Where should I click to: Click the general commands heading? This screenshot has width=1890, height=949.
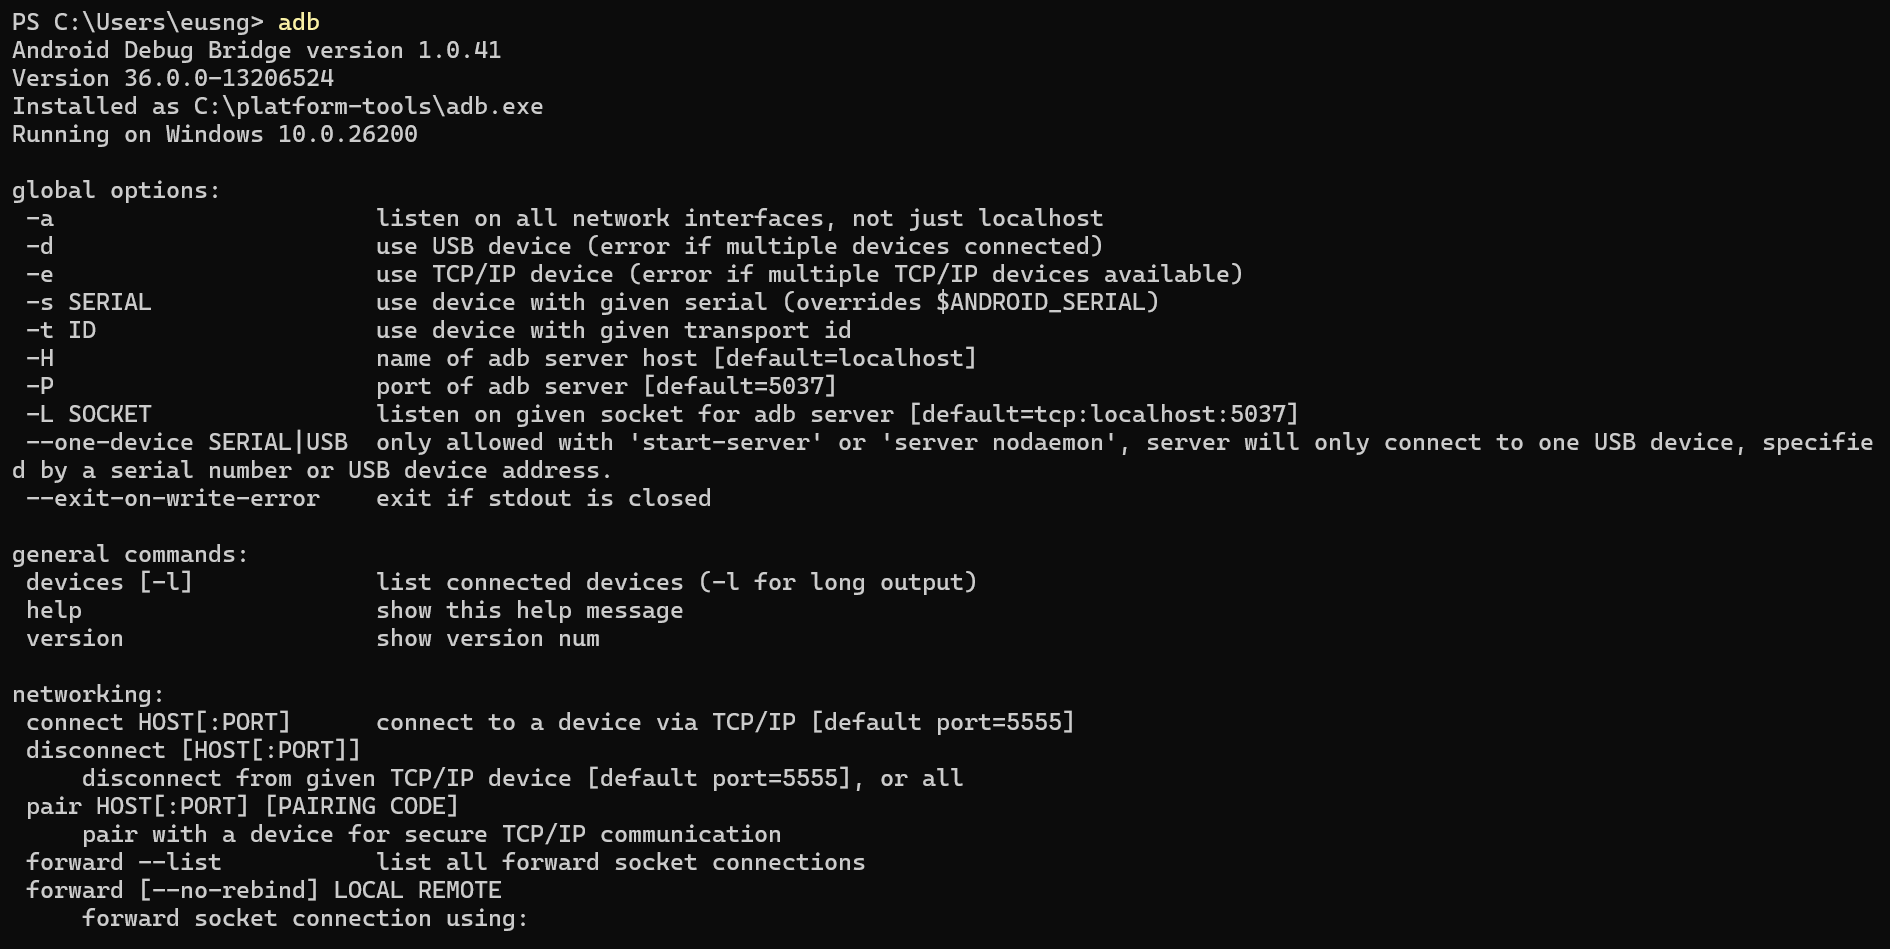130,554
